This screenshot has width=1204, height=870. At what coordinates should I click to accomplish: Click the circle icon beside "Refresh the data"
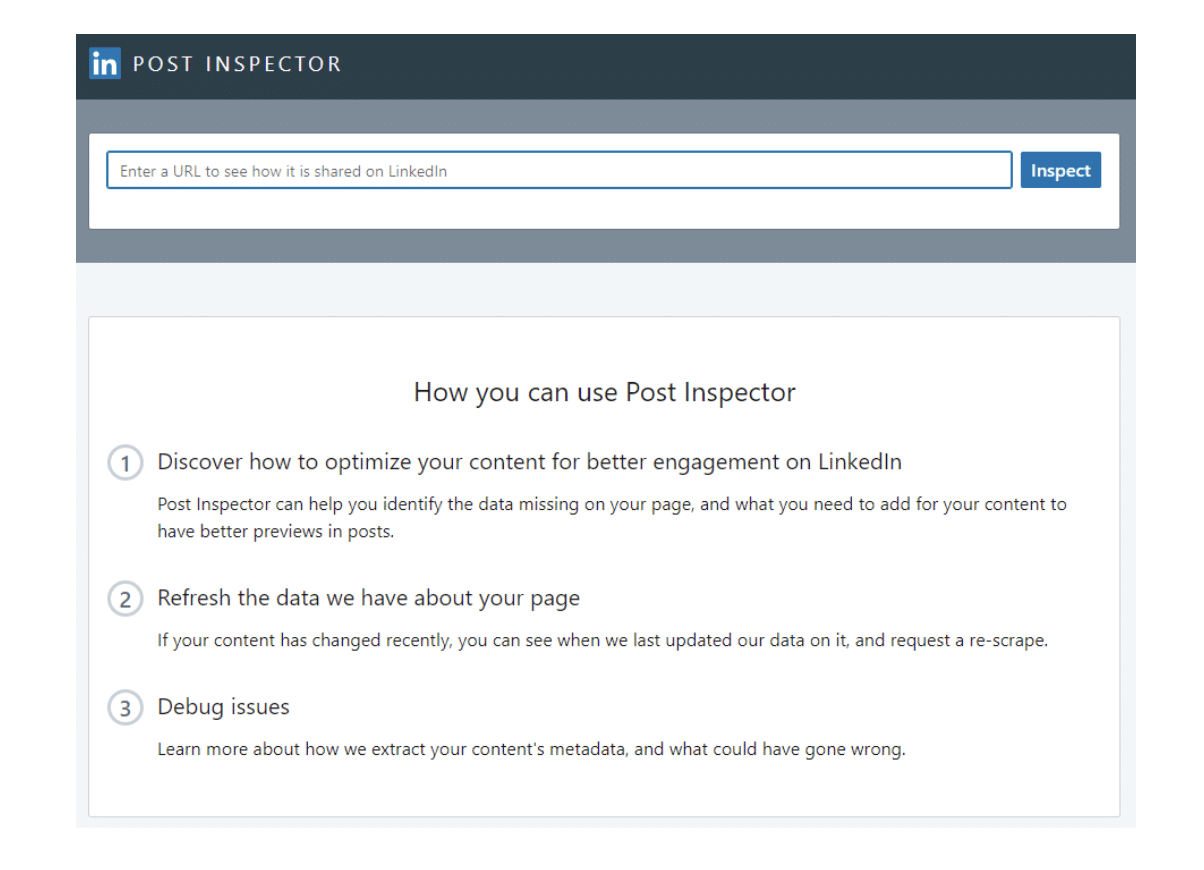[x=125, y=599]
